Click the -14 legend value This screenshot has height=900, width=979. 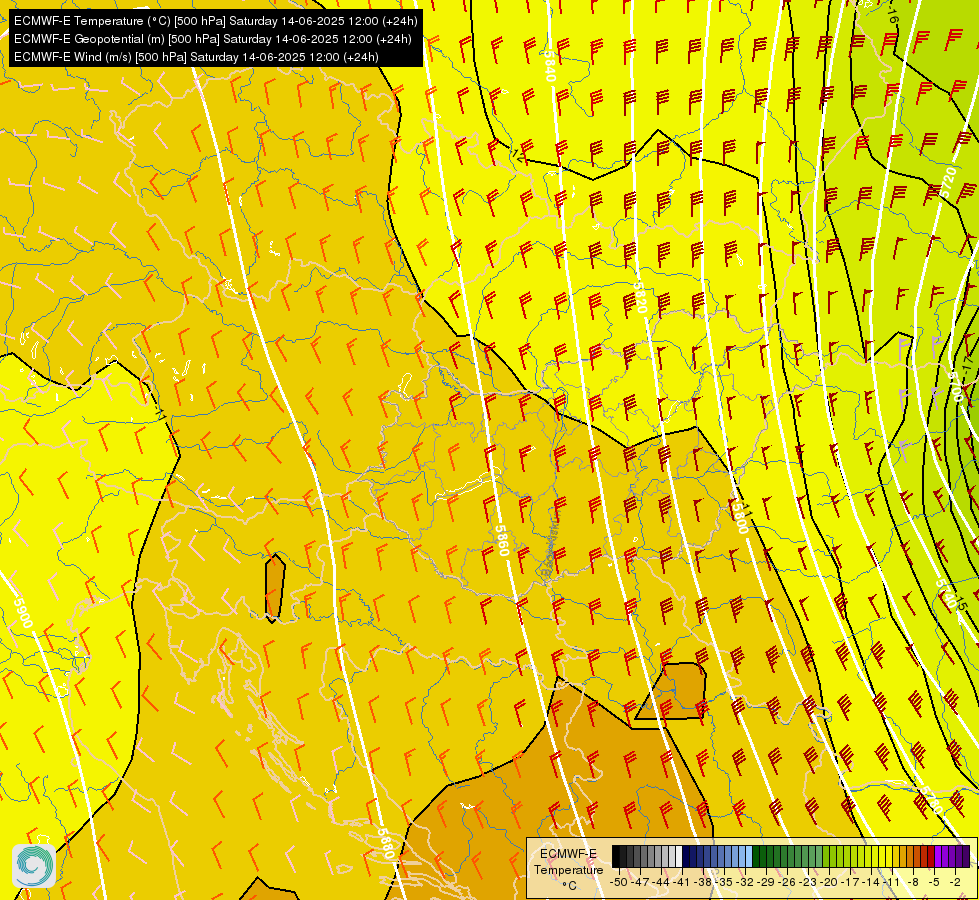(871, 882)
